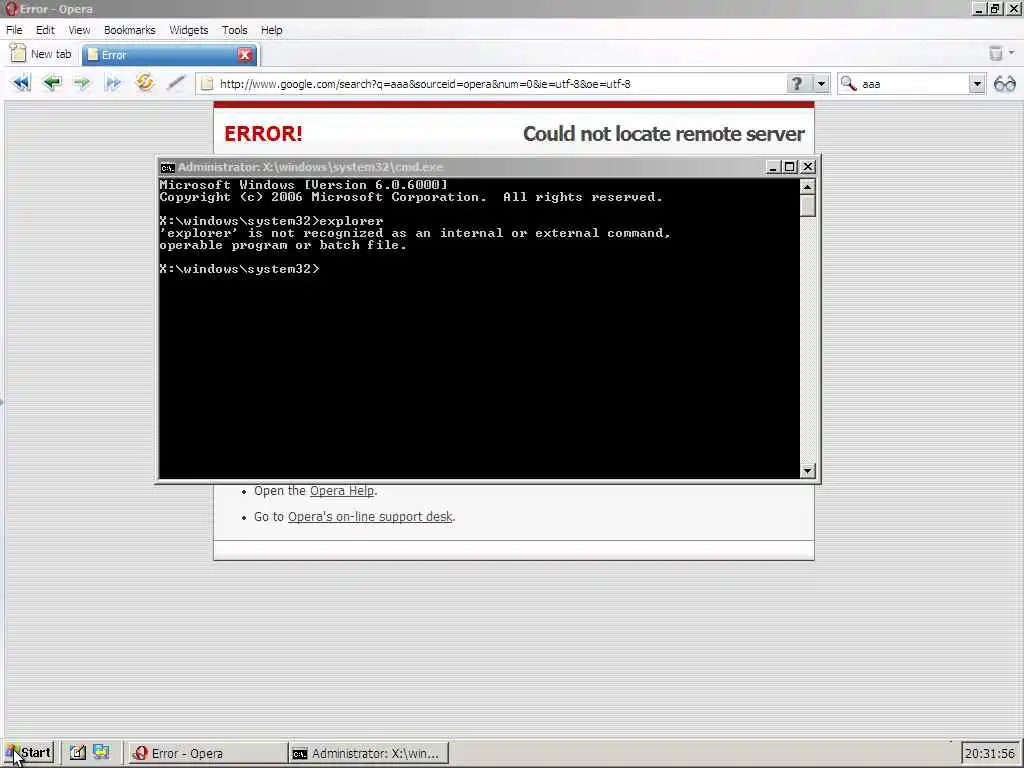Open the closed tabs trash can icon
1024x768 pixels.
[x=995, y=54]
